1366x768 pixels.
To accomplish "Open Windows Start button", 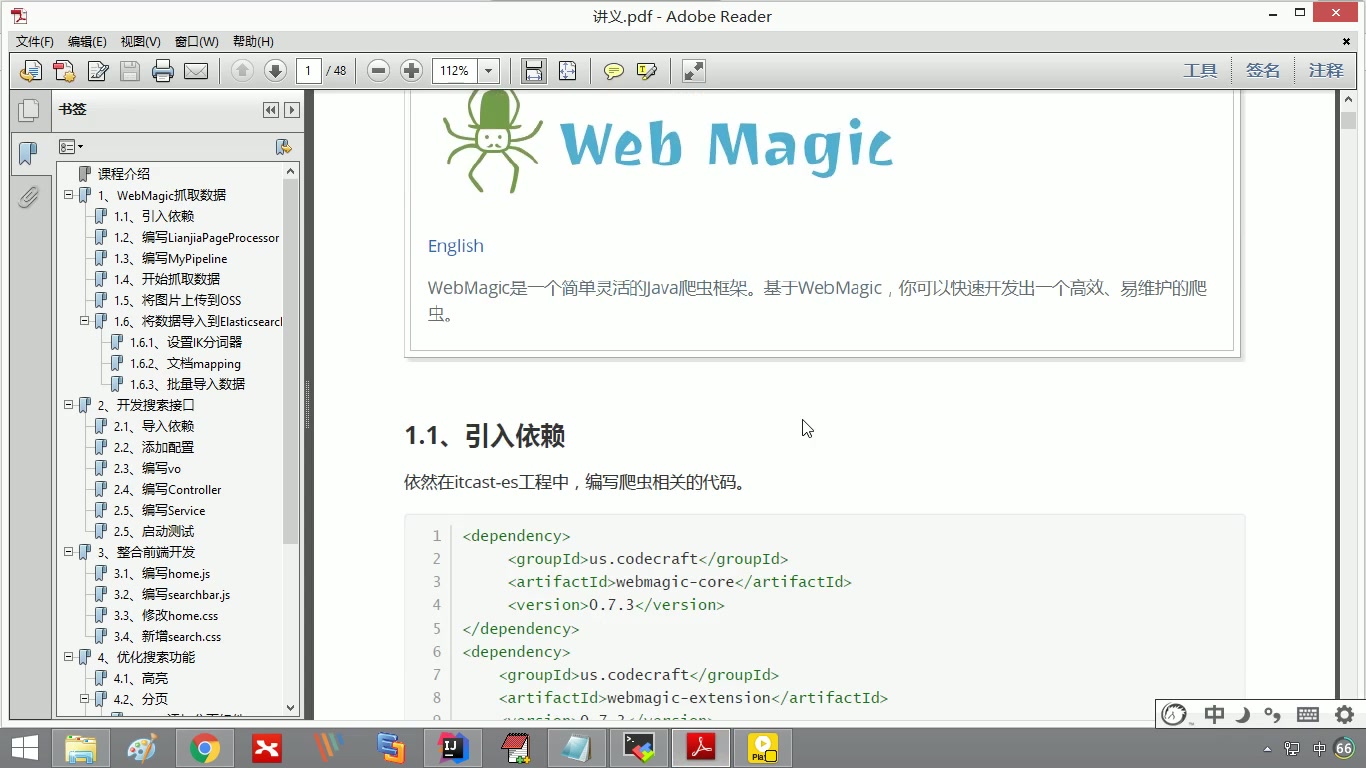I will (24, 748).
